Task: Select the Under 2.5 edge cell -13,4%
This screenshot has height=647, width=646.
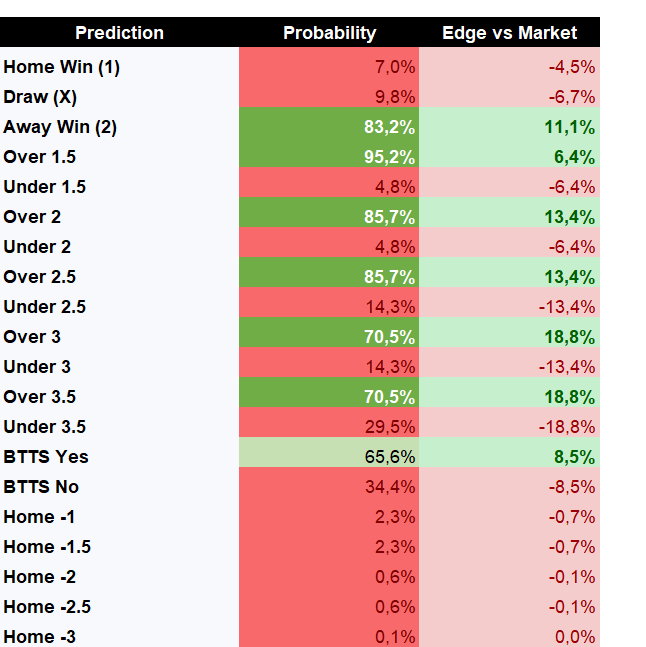Action: tap(509, 307)
